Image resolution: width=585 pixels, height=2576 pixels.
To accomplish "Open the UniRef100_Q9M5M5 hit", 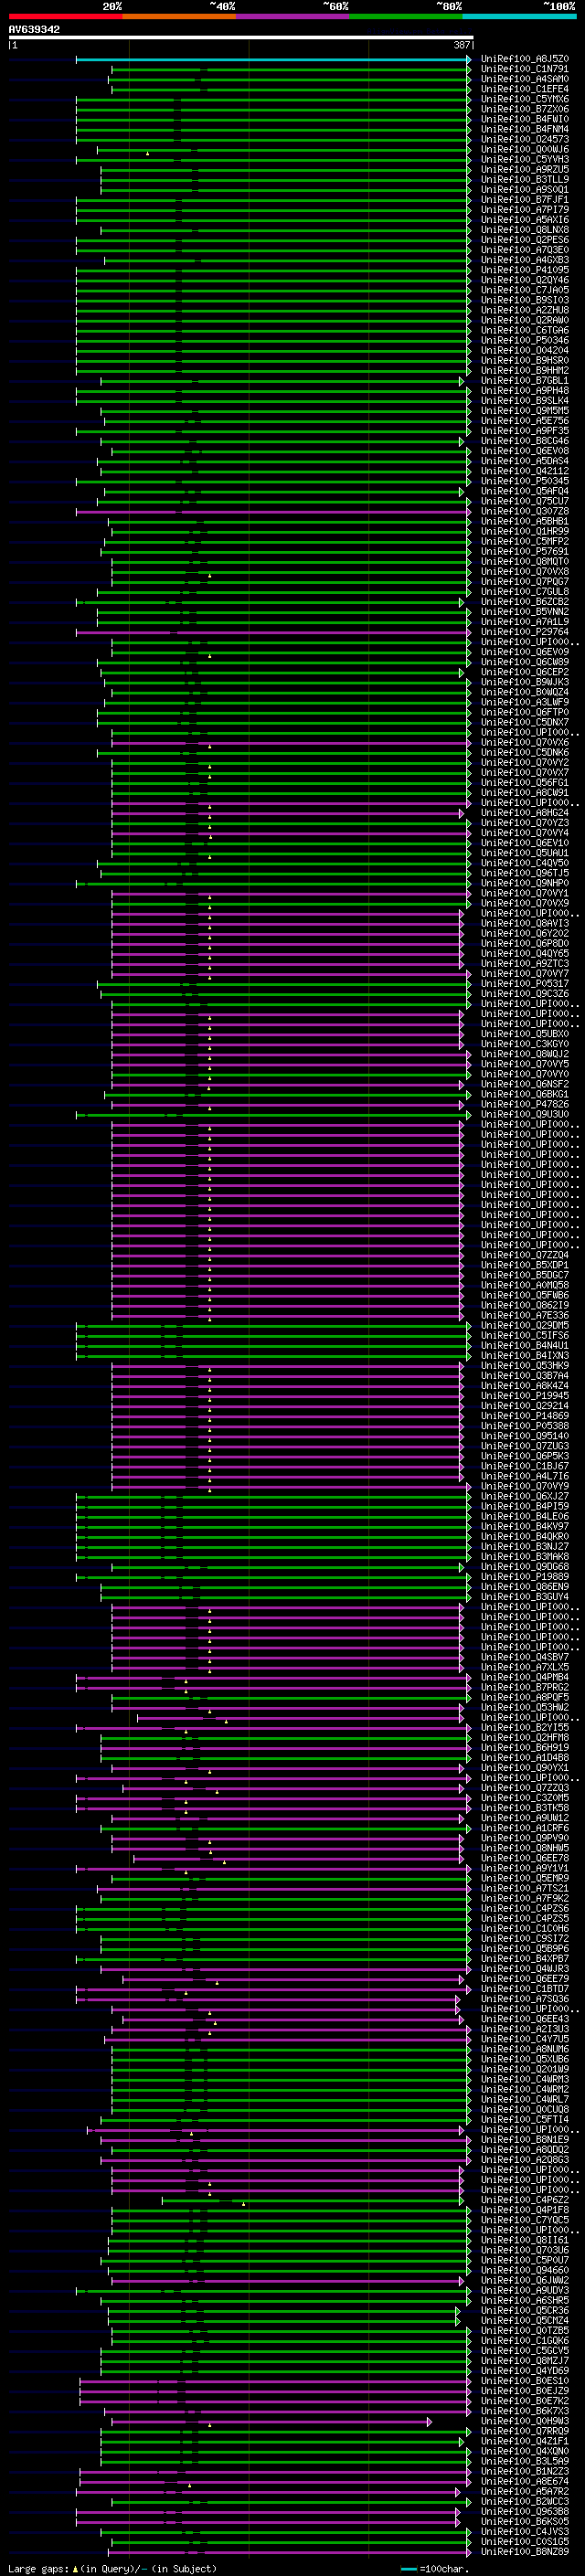I will pos(525,411).
